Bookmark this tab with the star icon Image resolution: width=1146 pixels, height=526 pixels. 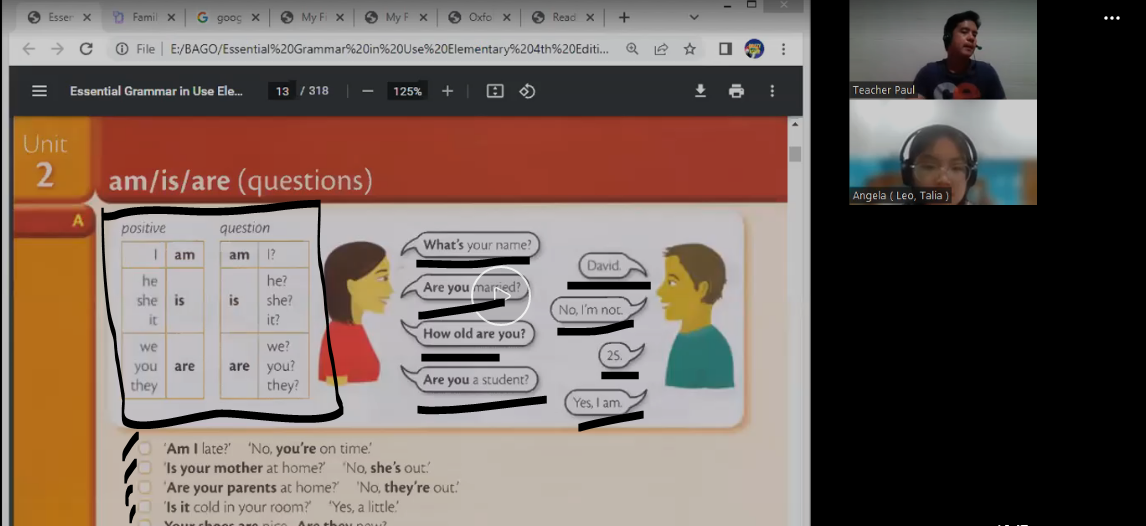pos(689,49)
